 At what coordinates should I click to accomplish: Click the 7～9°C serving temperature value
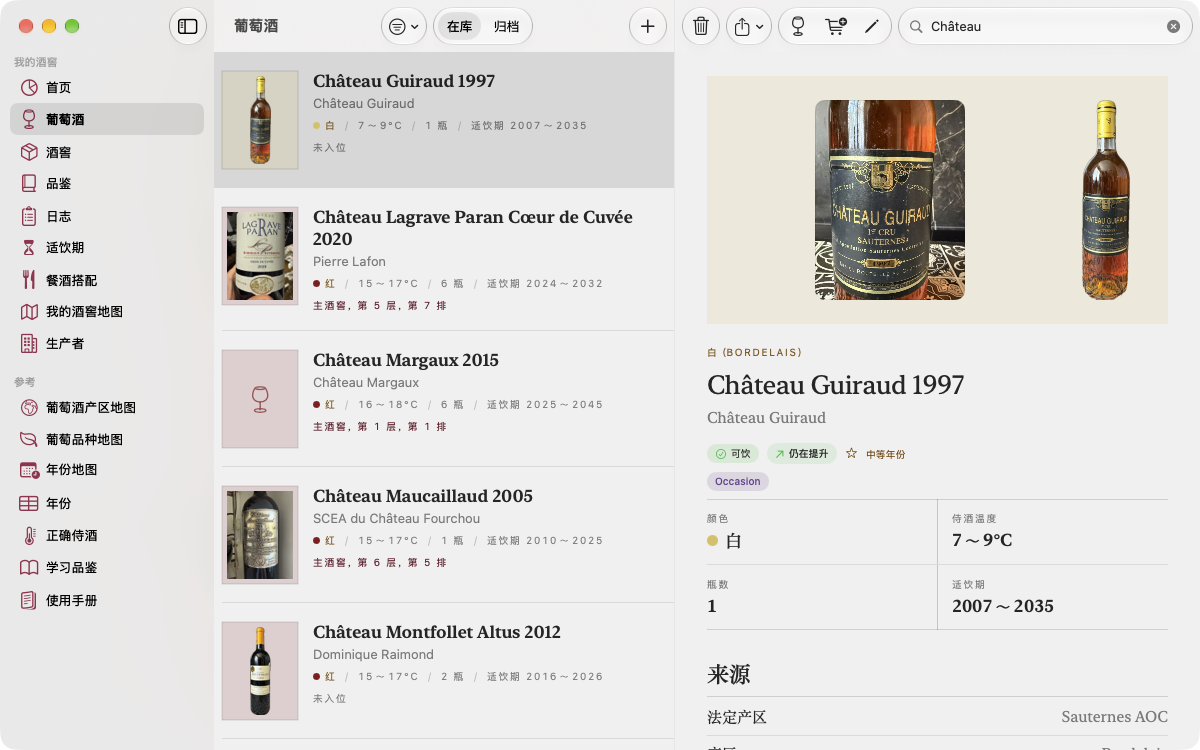tap(982, 541)
